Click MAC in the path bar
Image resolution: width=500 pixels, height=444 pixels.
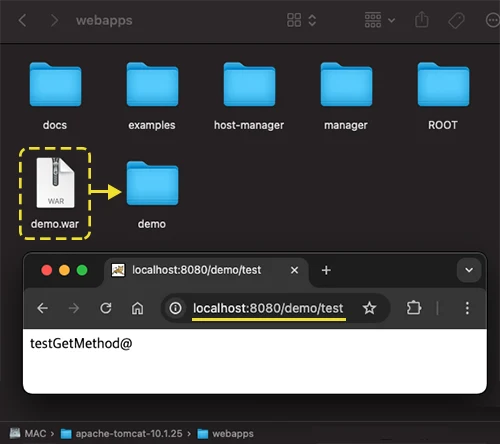[29, 433]
